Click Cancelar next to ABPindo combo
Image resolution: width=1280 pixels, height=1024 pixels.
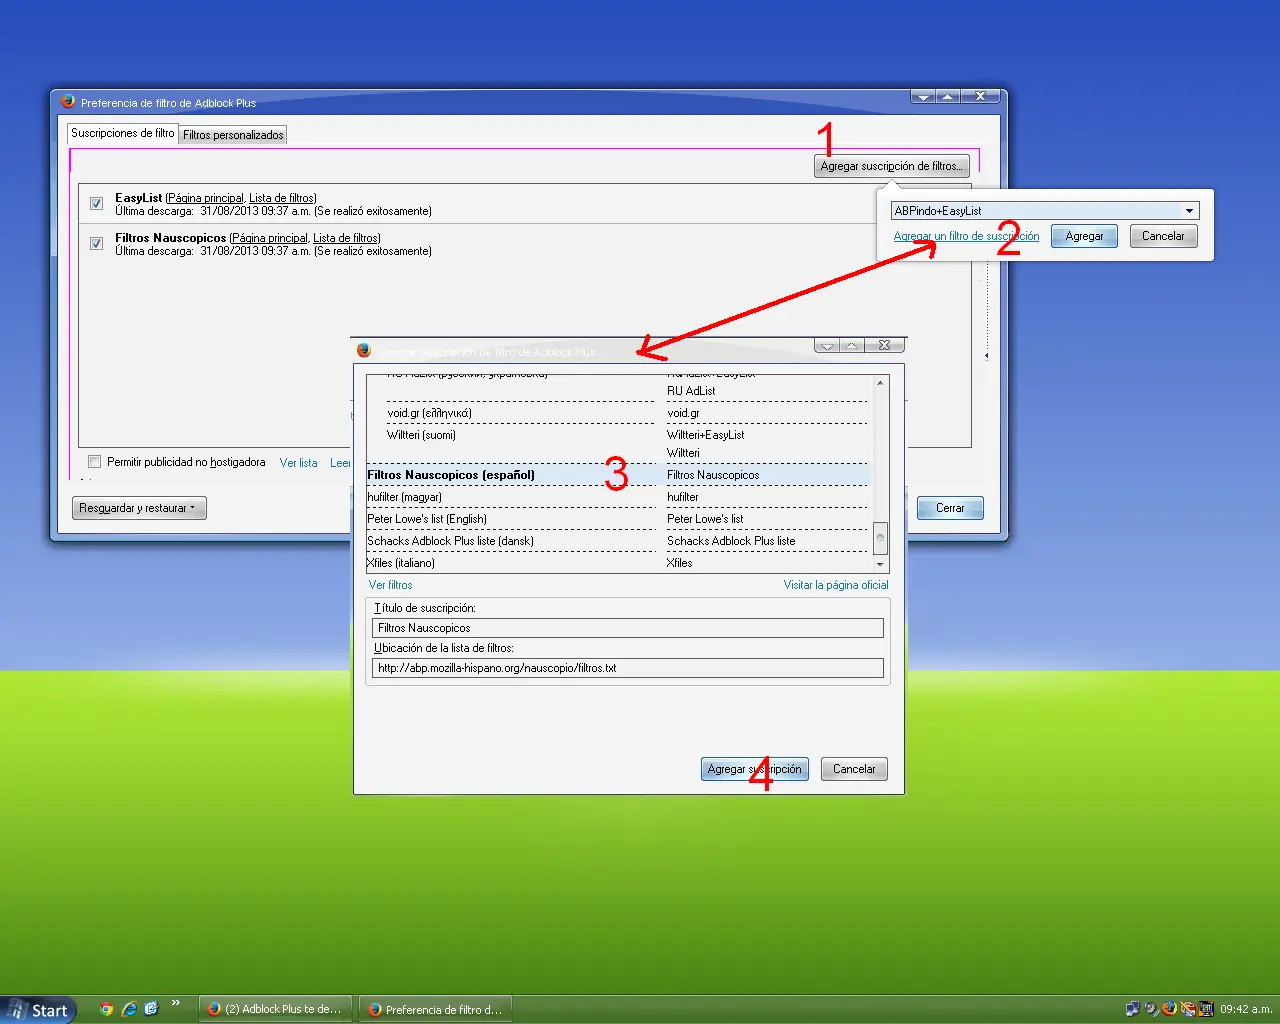(x=1163, y=236)
